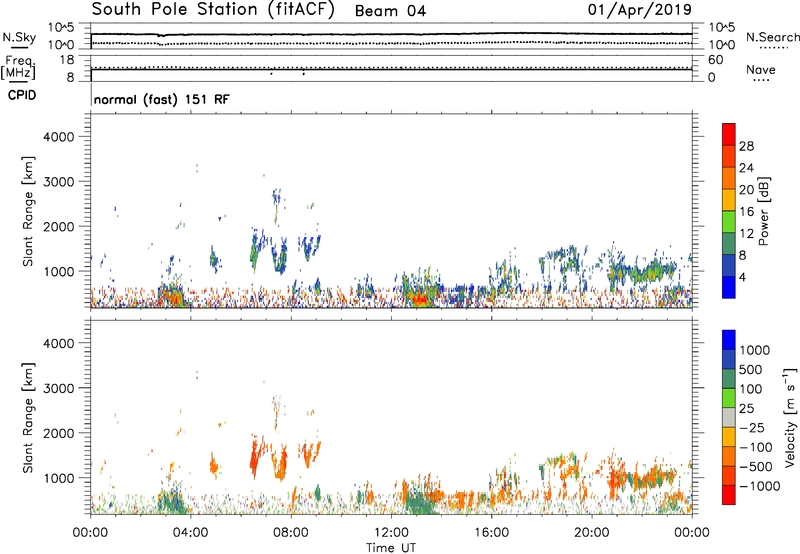The height and width of the screenshot is (554, 800).
Task: Click the light green segment of Power color bar
Action: [729, 222]
